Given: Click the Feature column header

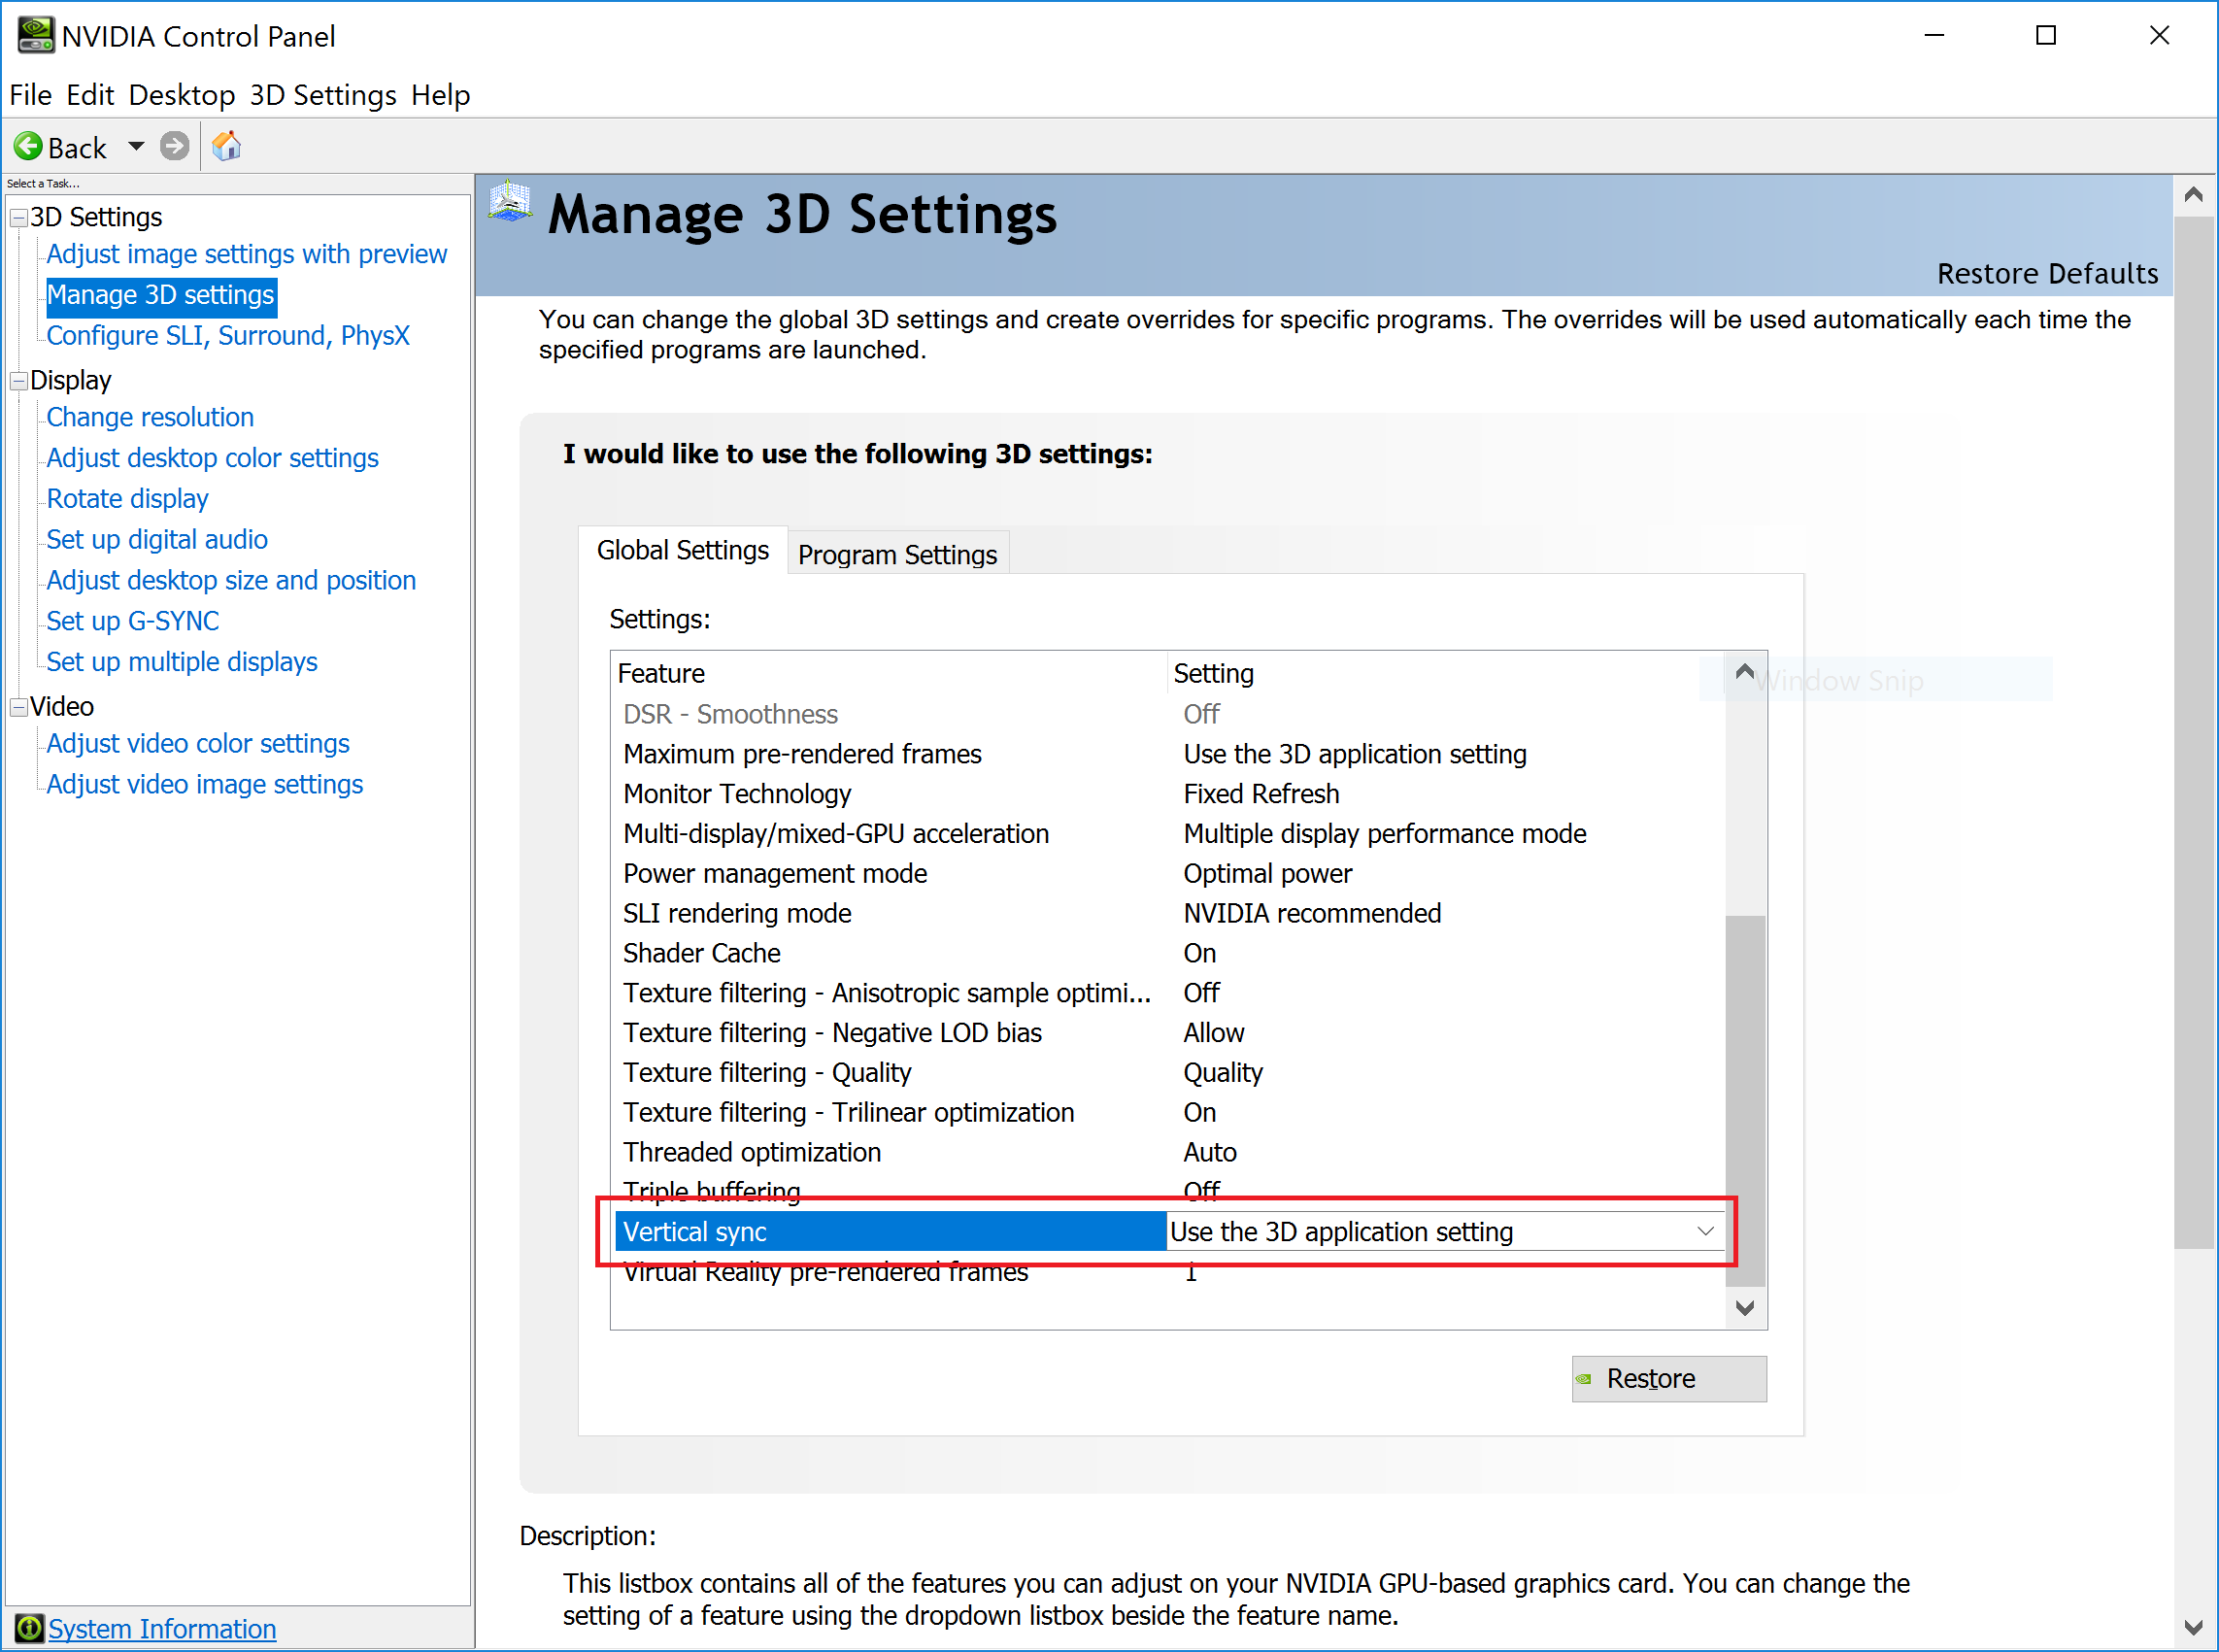Looking at the screenshot, I should tap(888, 674).
